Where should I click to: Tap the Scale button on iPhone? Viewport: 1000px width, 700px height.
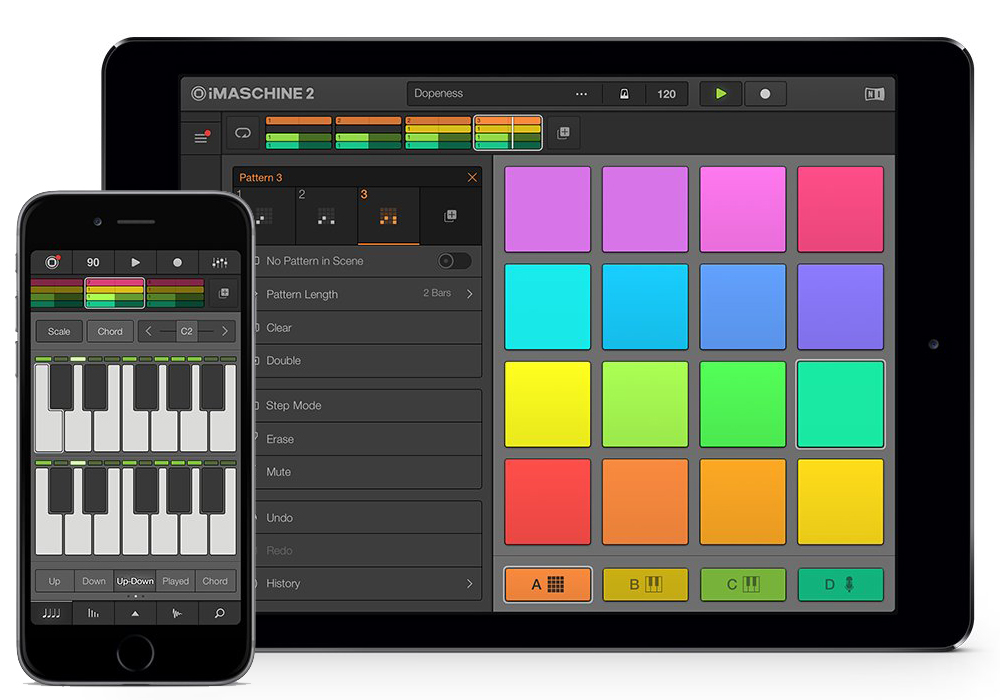(x=59, y=332)
